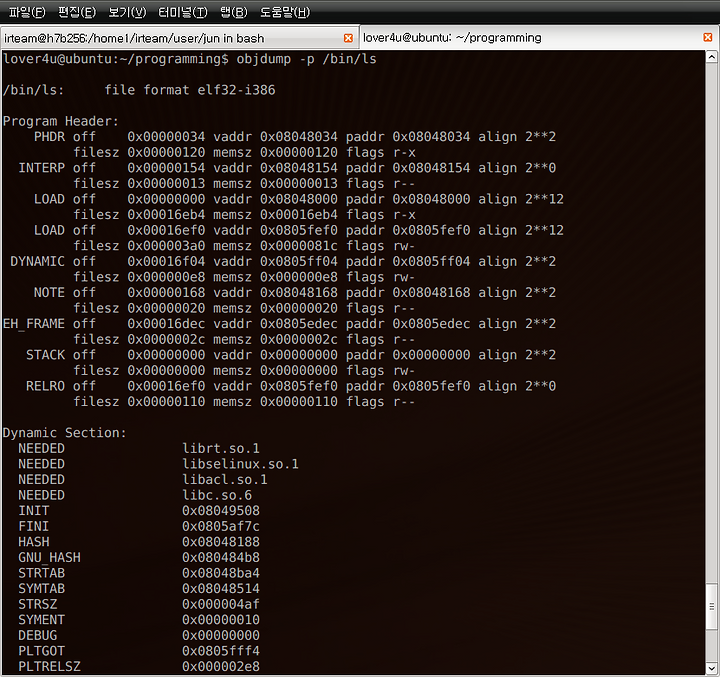This screenshot has width=720, height=677.
Task: Click the SYMTAB value 0x08048514
Action: tap(221, 589)
